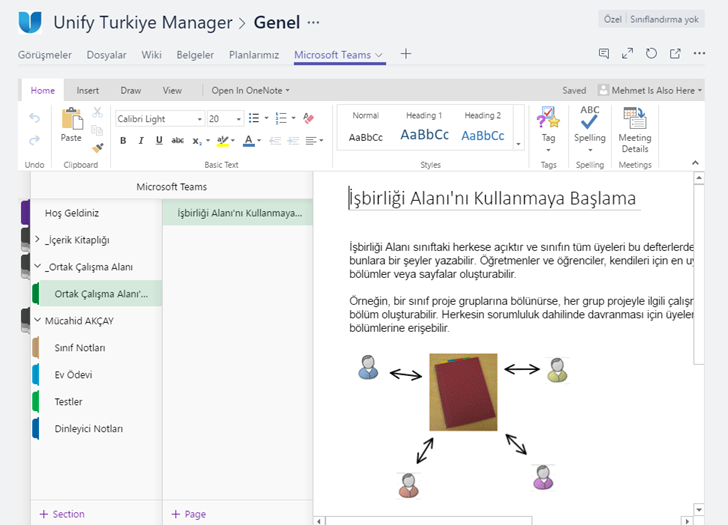The width and height of the screenshot is (728, 525).
Task: Apply yellow text highlight color
Action: click(223, 141)
